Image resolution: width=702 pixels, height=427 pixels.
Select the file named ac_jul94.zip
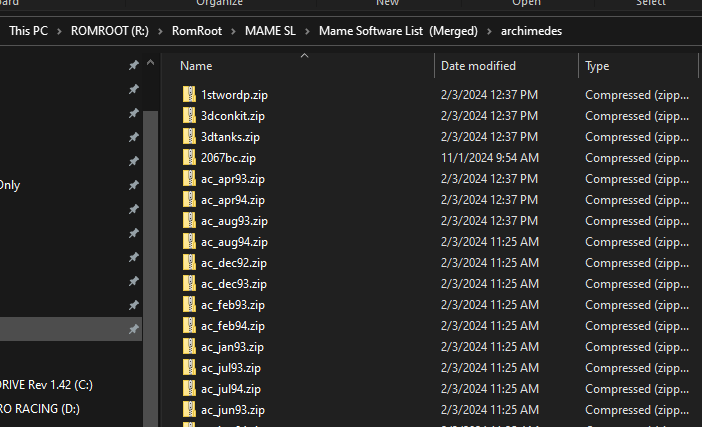pos(231,389)
